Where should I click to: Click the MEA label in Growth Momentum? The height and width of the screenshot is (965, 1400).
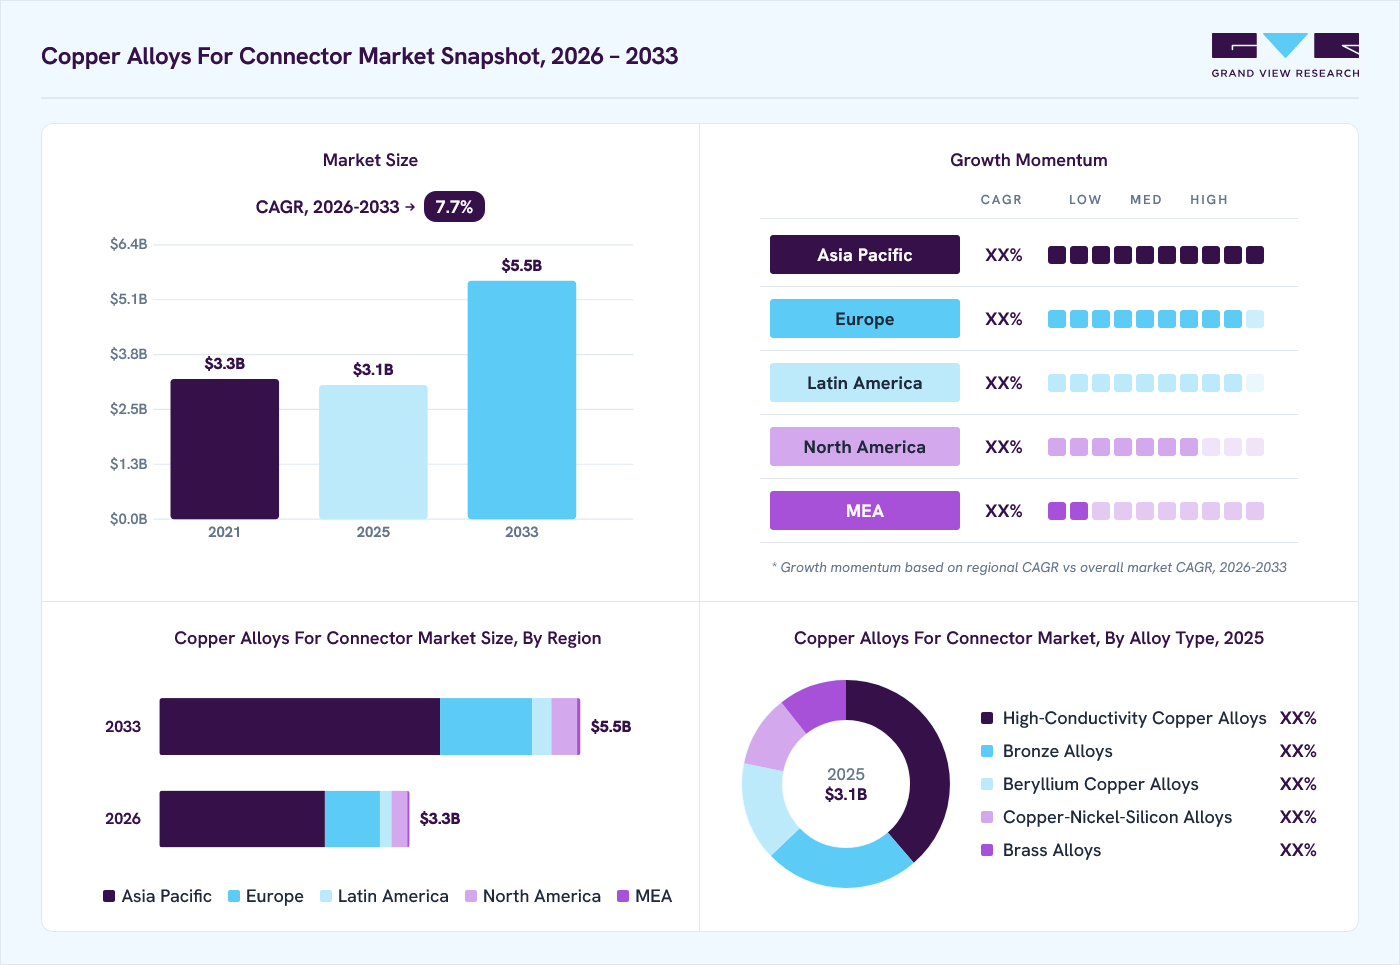pyautogui.click(x=865, y=511)
